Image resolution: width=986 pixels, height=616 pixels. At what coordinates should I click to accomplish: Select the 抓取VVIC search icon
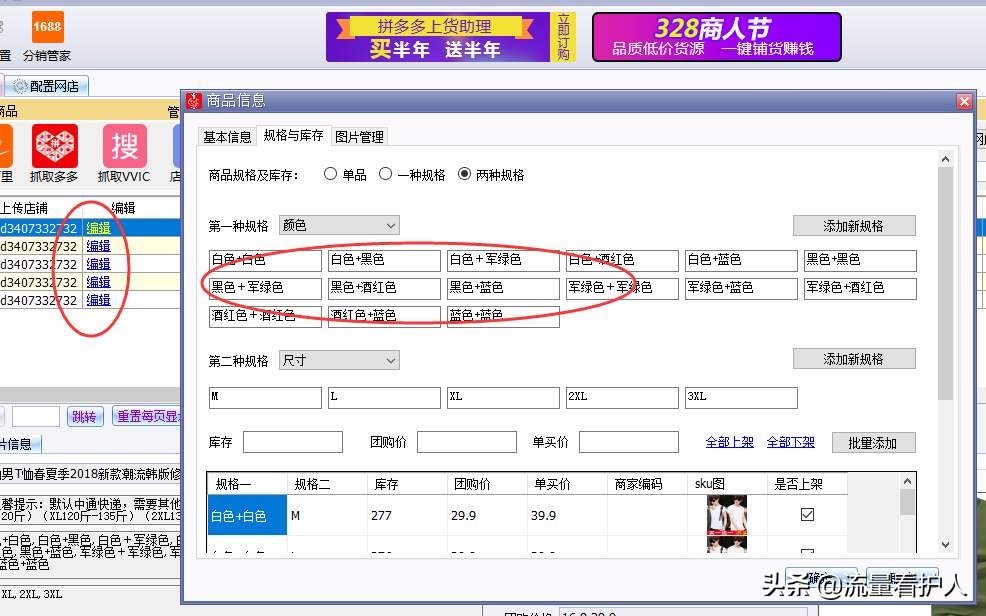click(124, 145)
